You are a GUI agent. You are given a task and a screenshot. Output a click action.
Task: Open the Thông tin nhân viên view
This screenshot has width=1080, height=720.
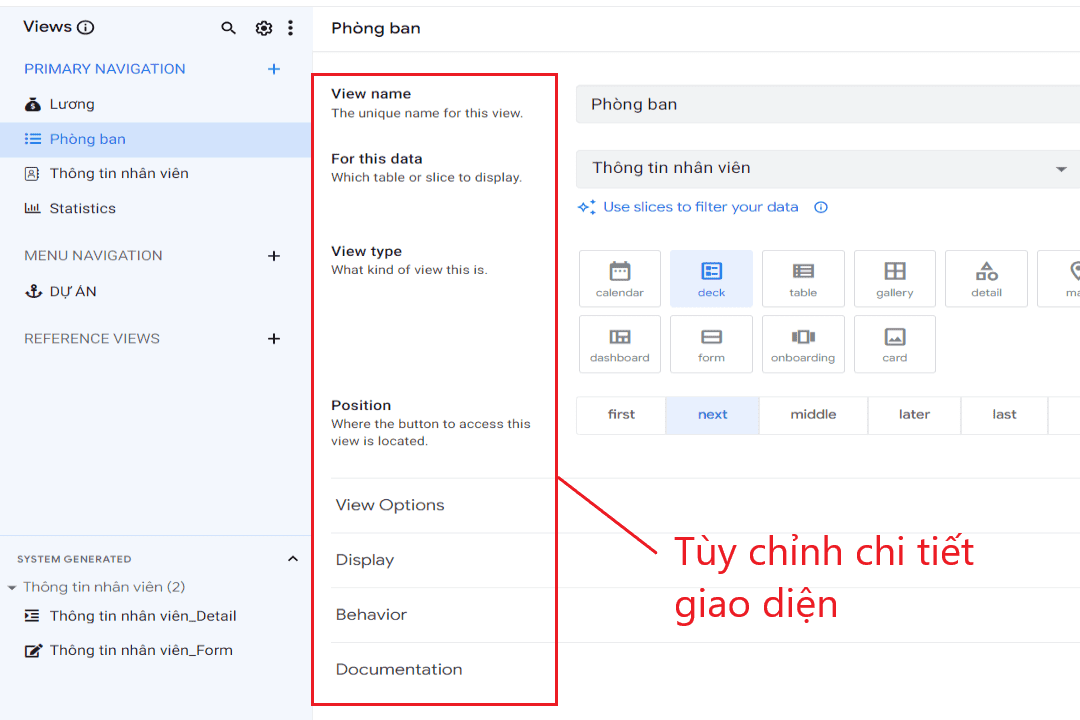119,172
